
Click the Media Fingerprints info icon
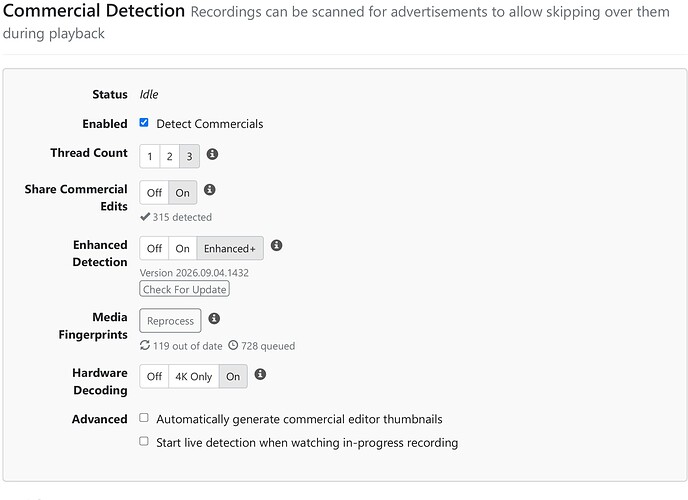coord(214,318)
